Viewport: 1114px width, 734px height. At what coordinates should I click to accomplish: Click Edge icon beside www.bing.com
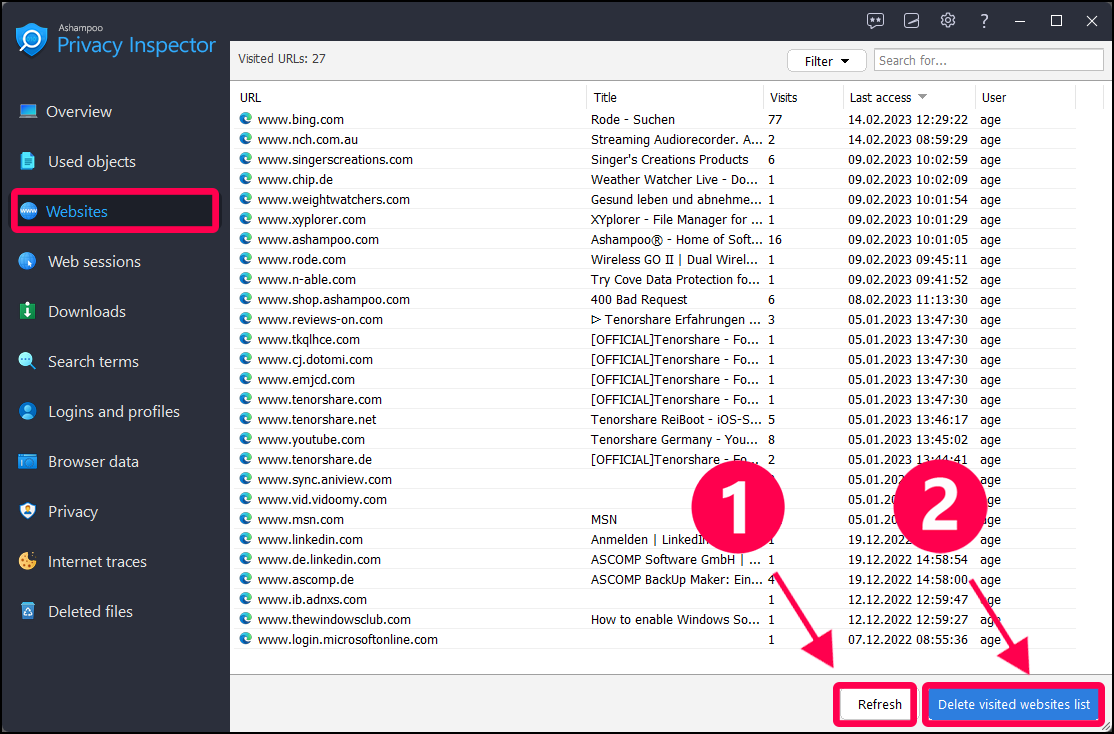click(x=246, y=119)
